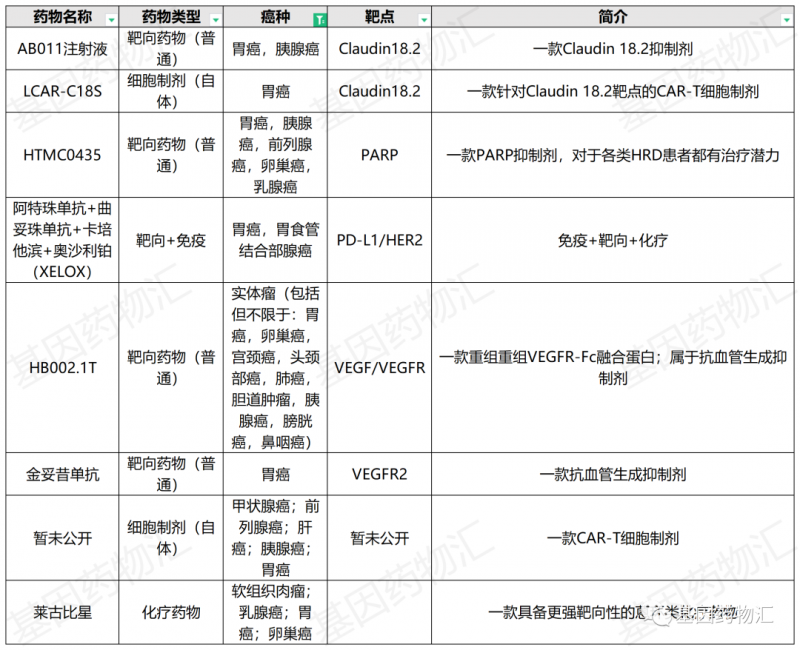Select the 一款CAR-T细胞制剂 description cell
Viewport: 800px width, 650px height.
613,538
